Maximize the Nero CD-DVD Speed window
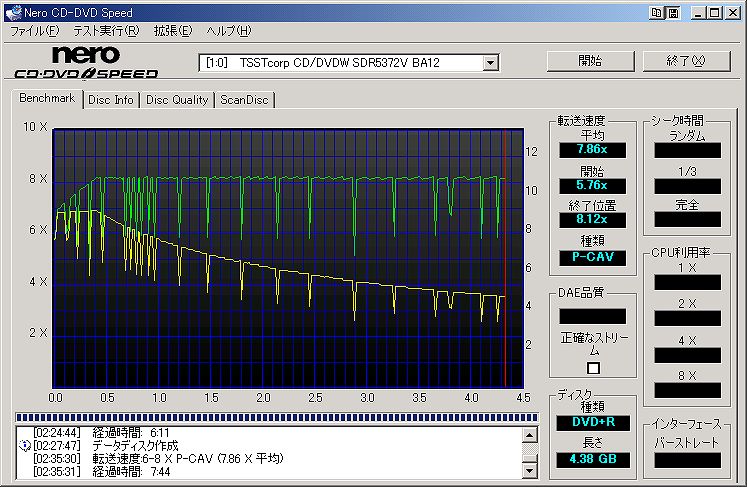747x487 pixels. 715,13
